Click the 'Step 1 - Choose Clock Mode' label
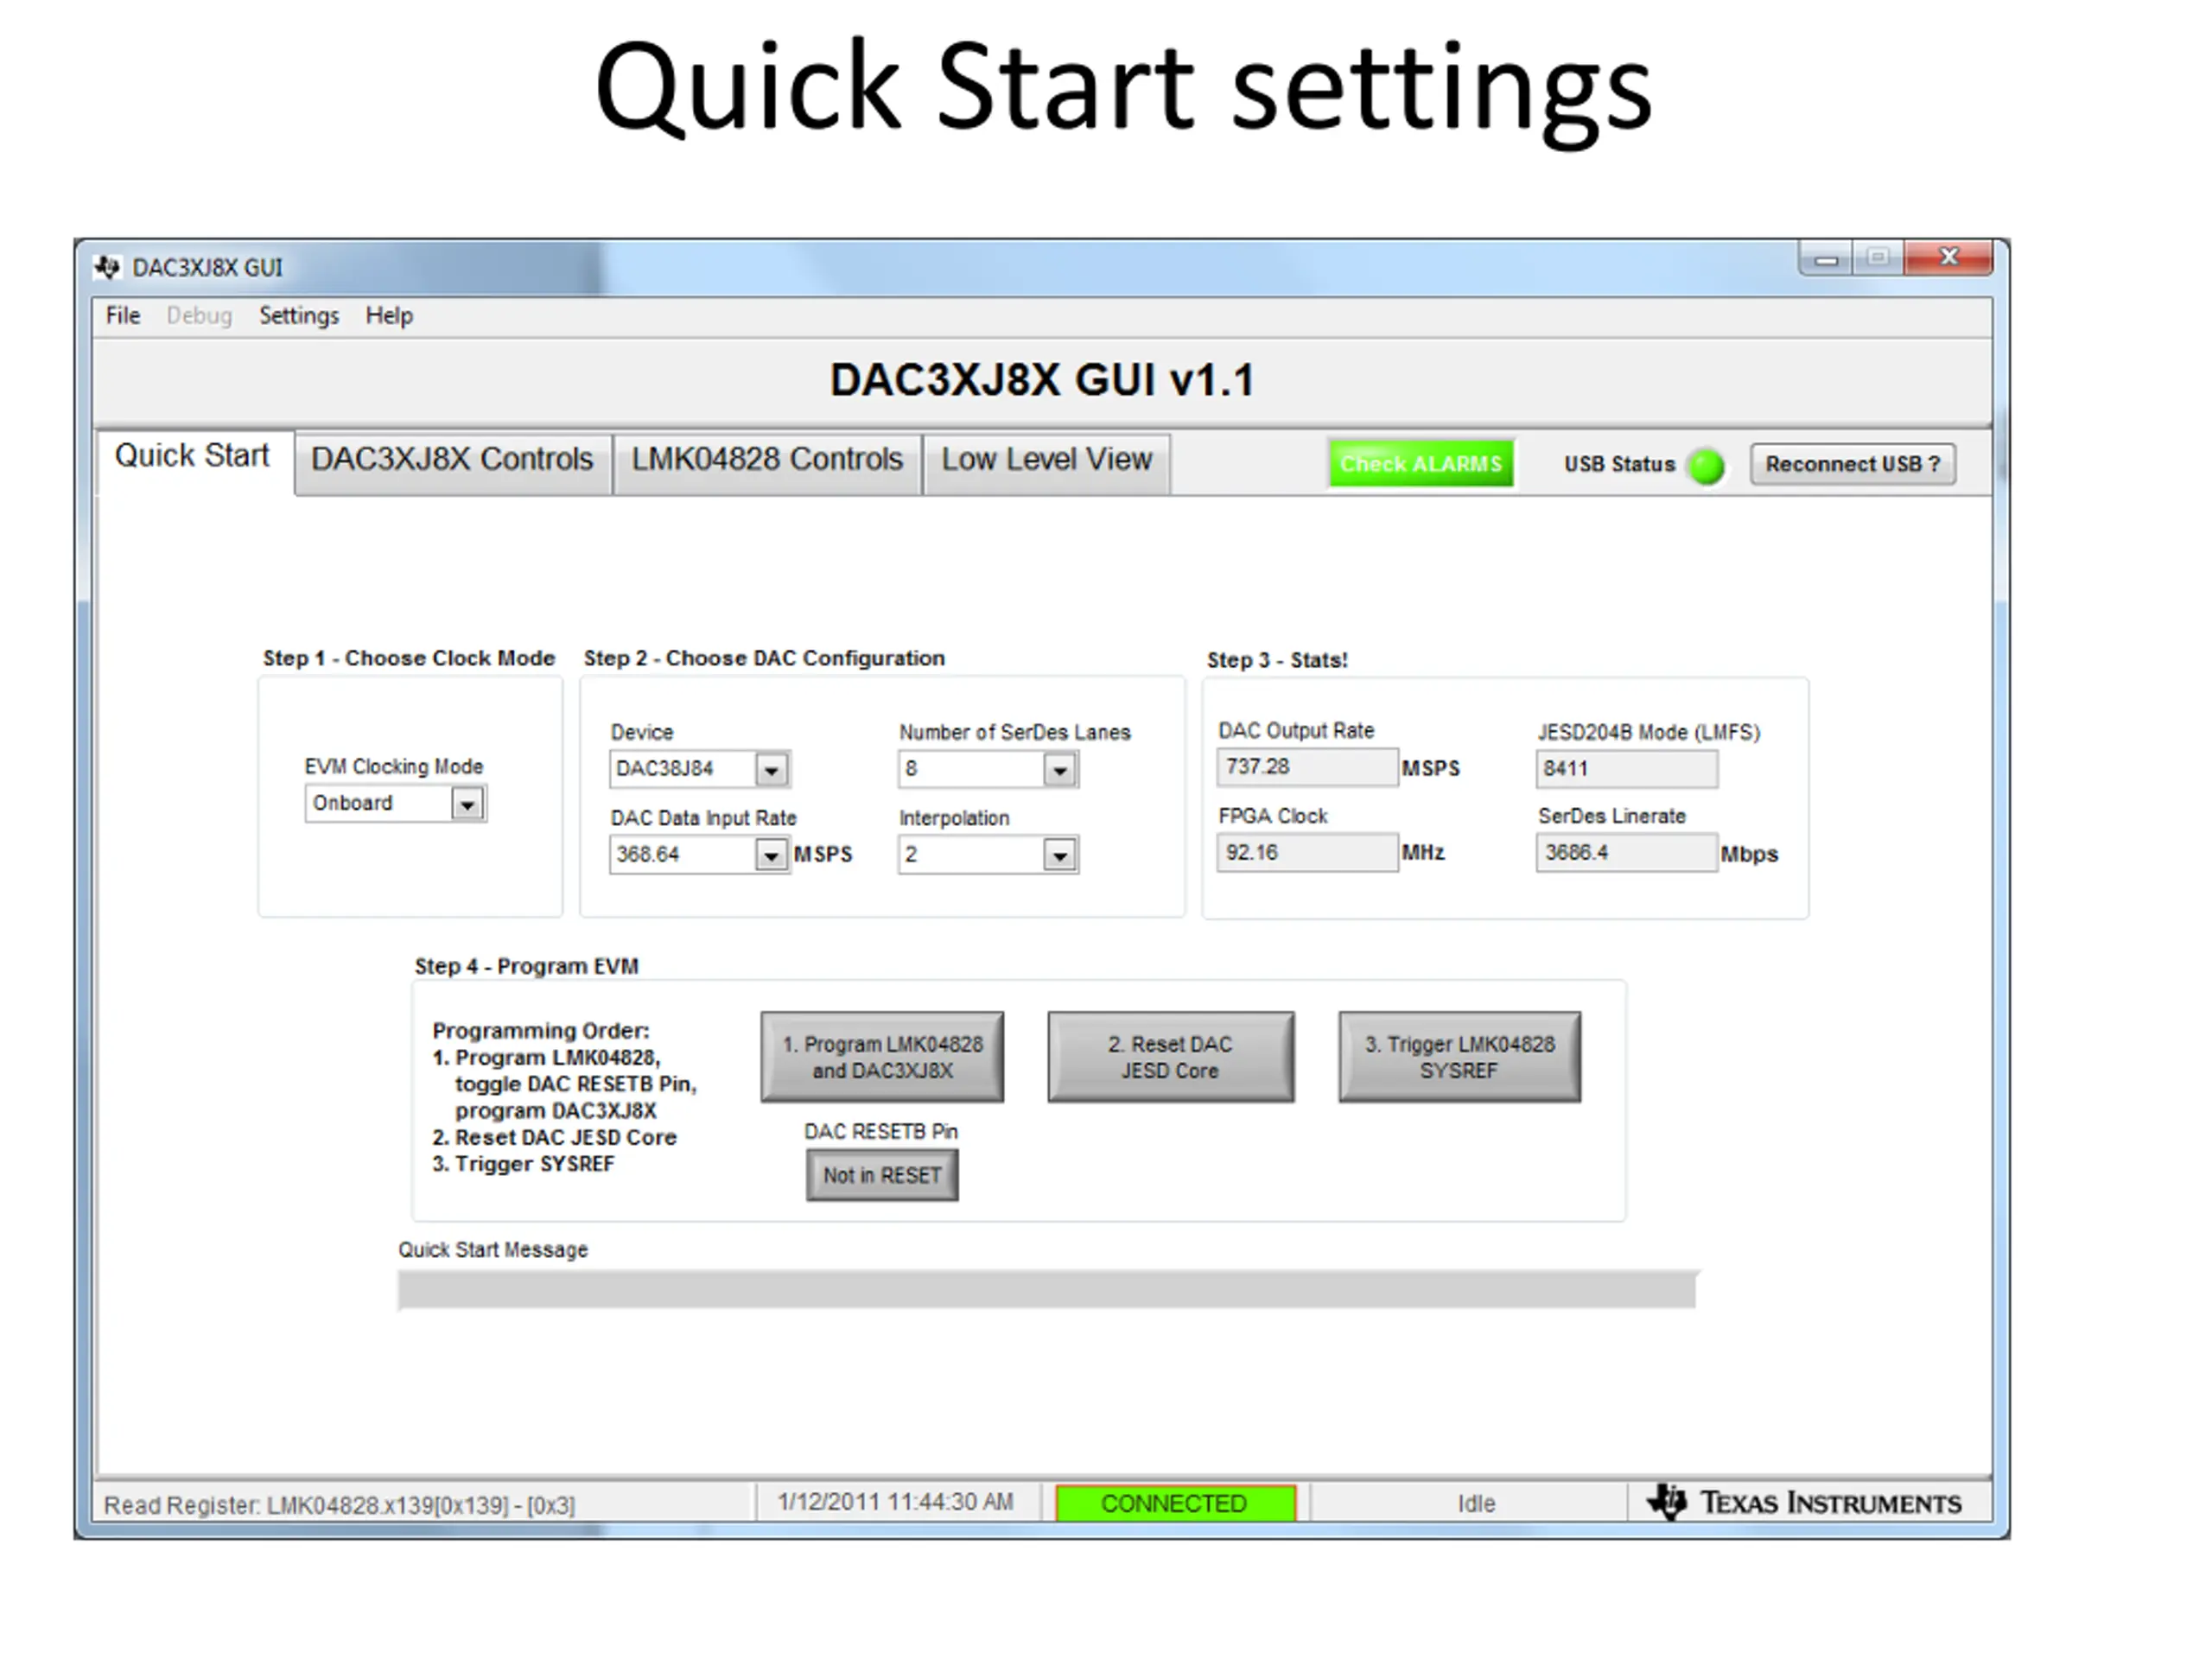 pyautogui.click(x=409, y=658)
